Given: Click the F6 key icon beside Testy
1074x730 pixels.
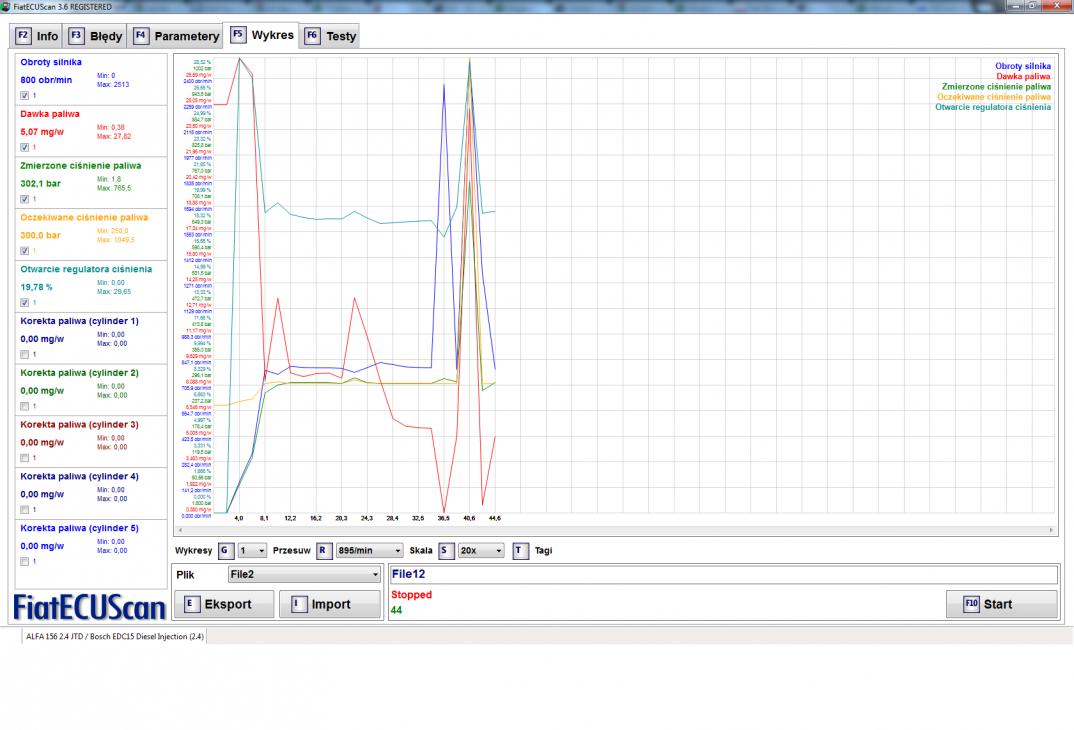Looking at the screenshot, I should click(x=312, y=36).
